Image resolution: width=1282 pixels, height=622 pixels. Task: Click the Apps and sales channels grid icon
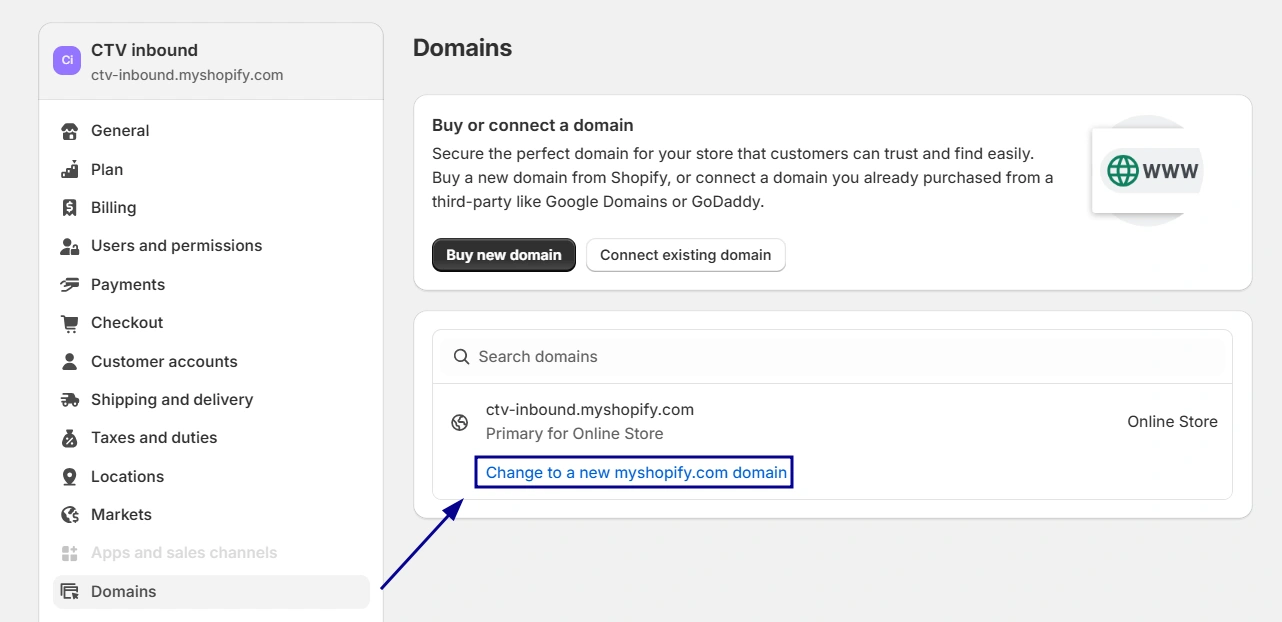tap(69, 553)
